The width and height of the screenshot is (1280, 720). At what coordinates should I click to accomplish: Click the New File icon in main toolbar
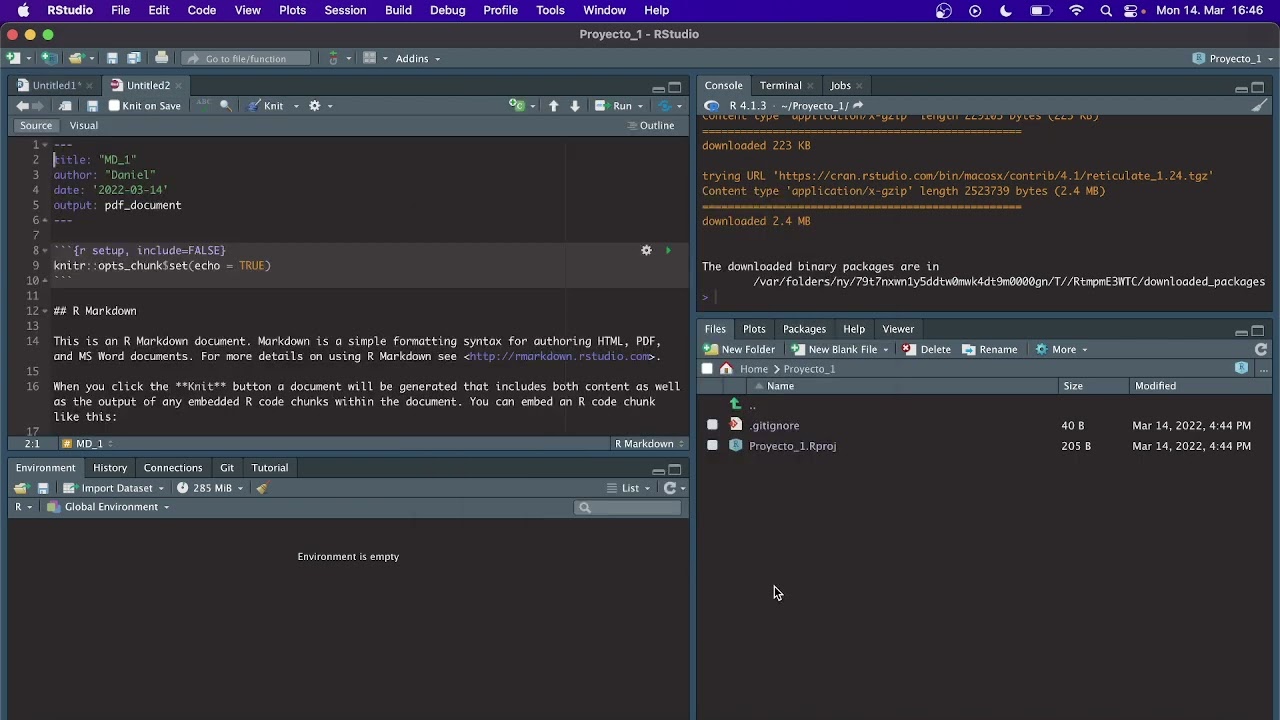(x=14, y=58)
